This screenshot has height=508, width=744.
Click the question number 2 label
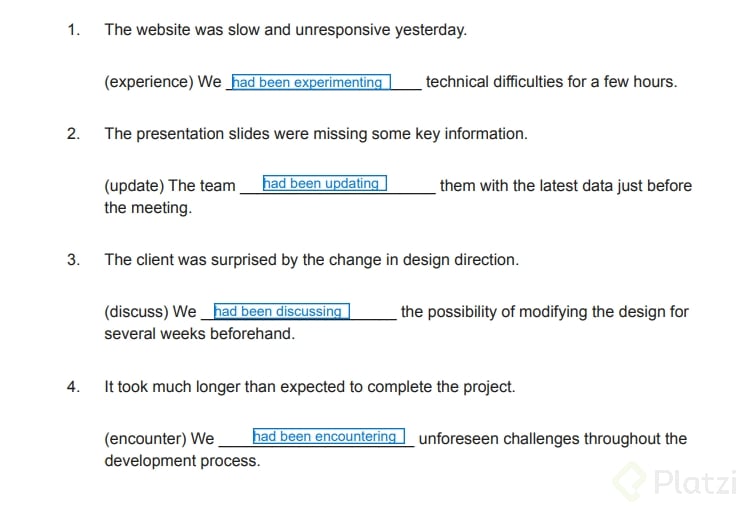point(73,134)
